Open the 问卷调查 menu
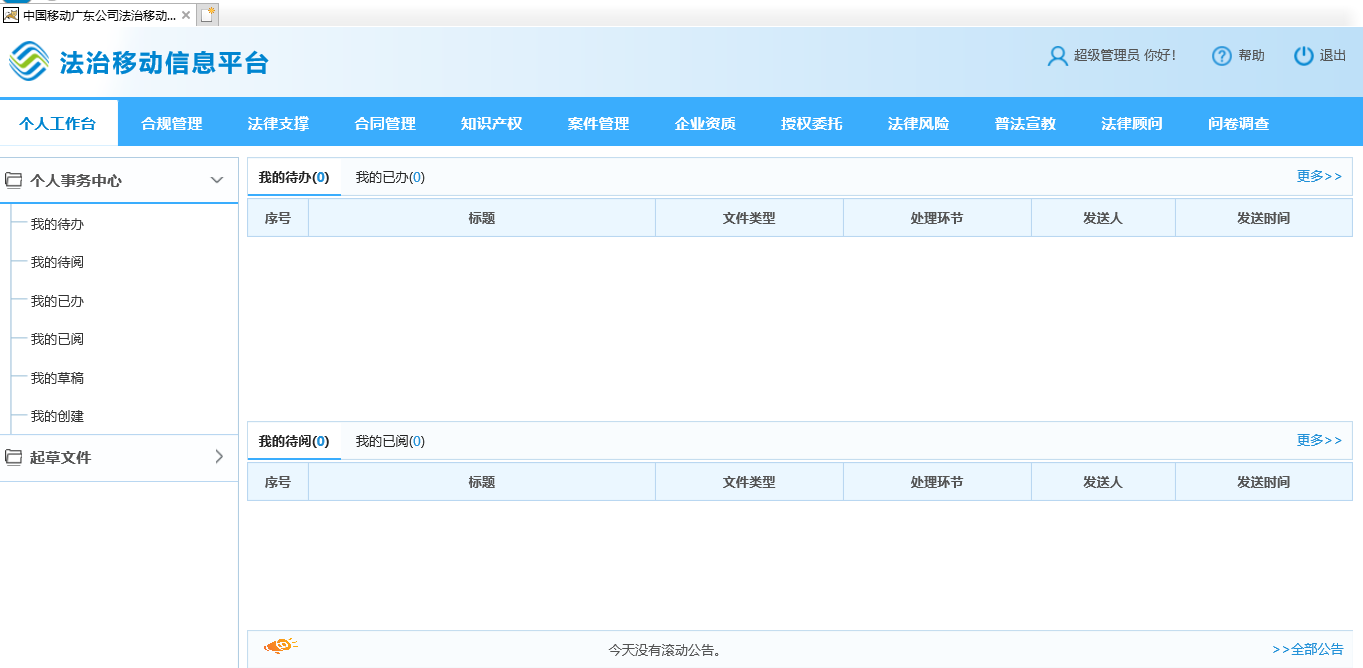The image size is (1363, 668). click(1238, 124)
